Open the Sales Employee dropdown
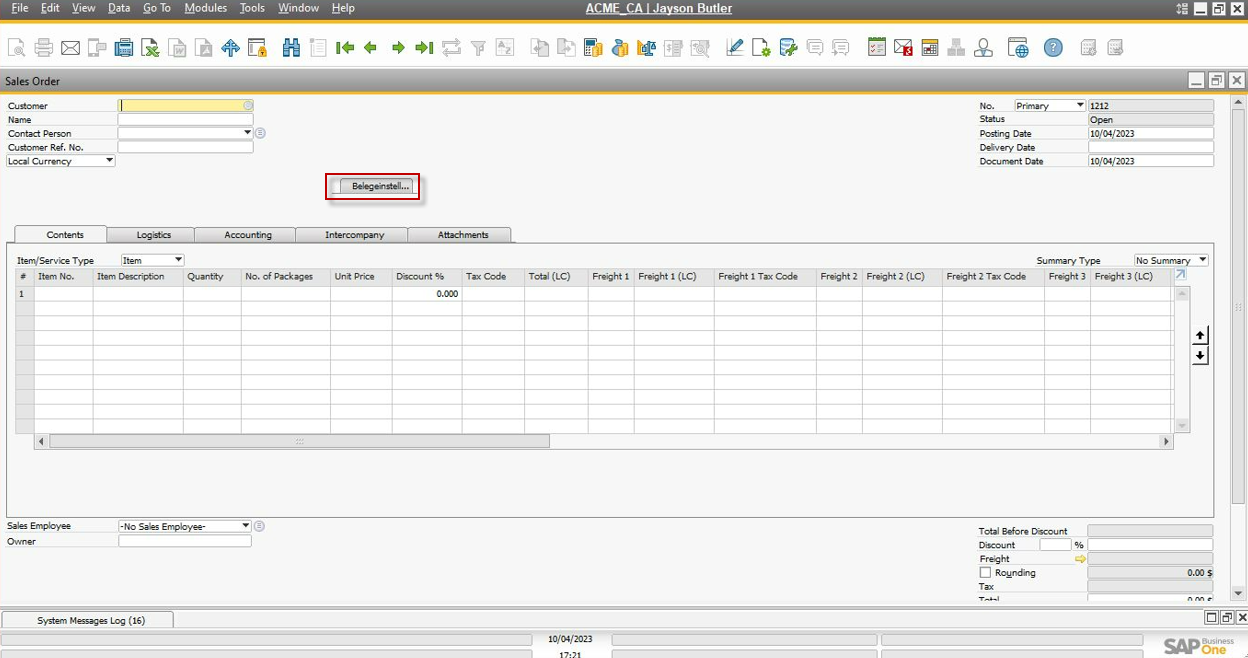This screenshot has height=658, width=1248. click(246, 526)
